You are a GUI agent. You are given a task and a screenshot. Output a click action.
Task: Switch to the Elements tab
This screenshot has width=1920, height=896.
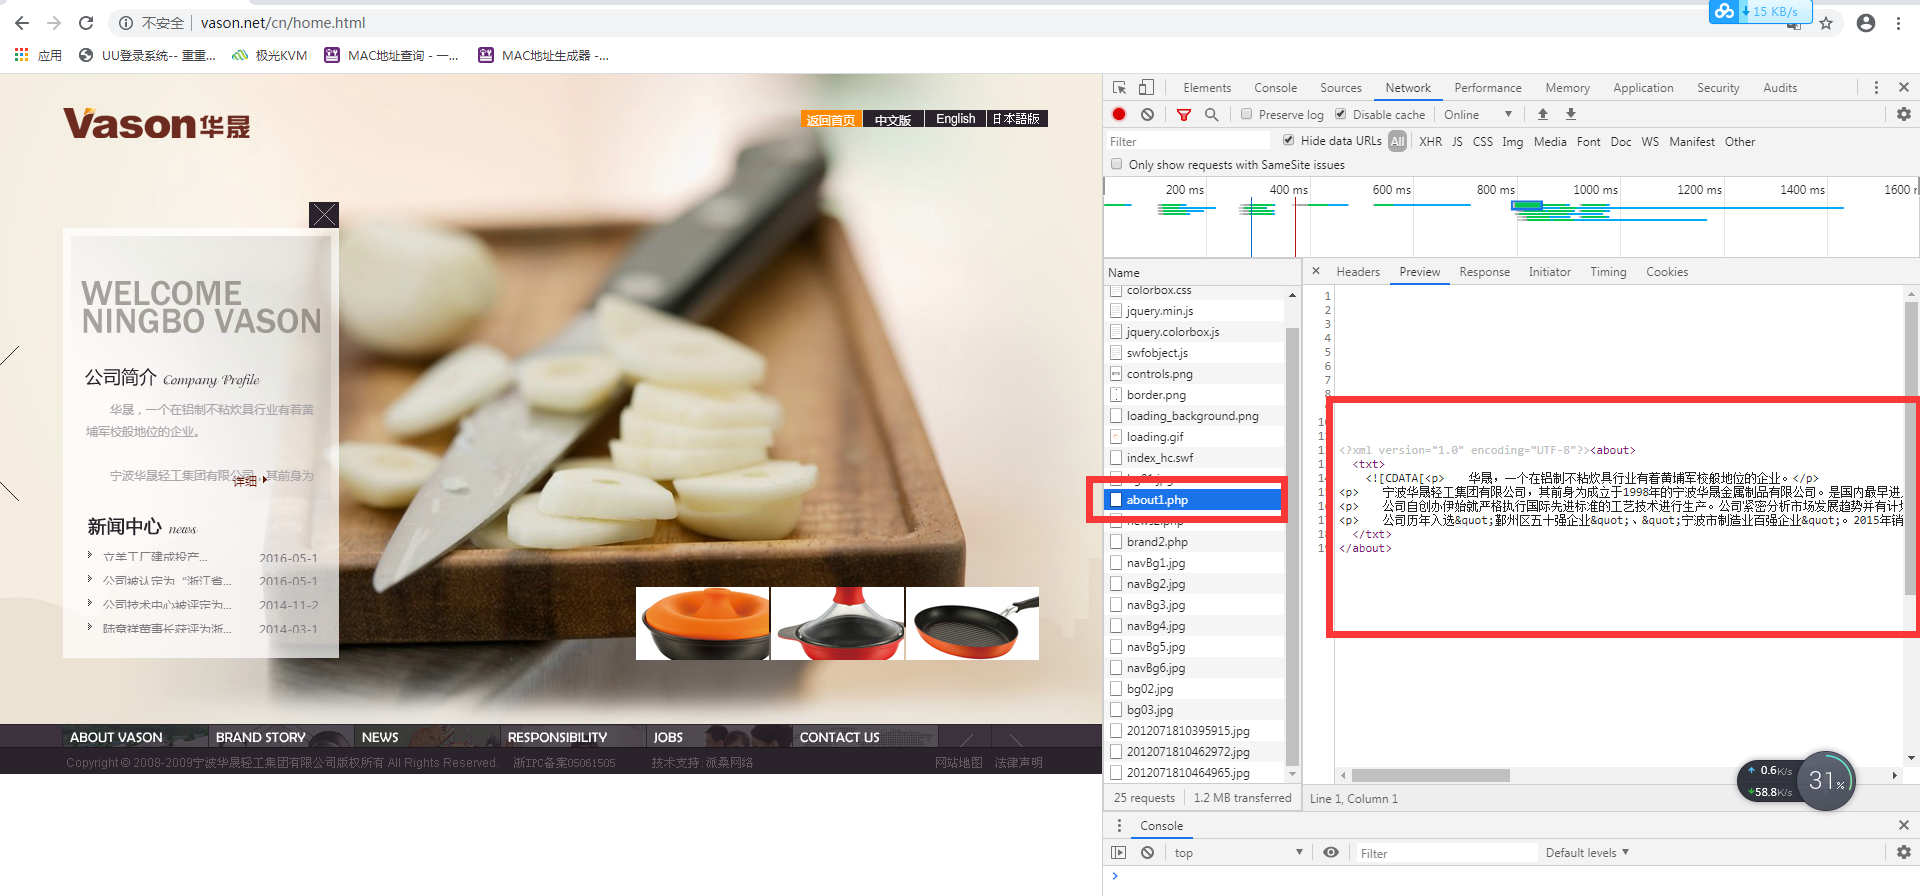pos(1207,88)
